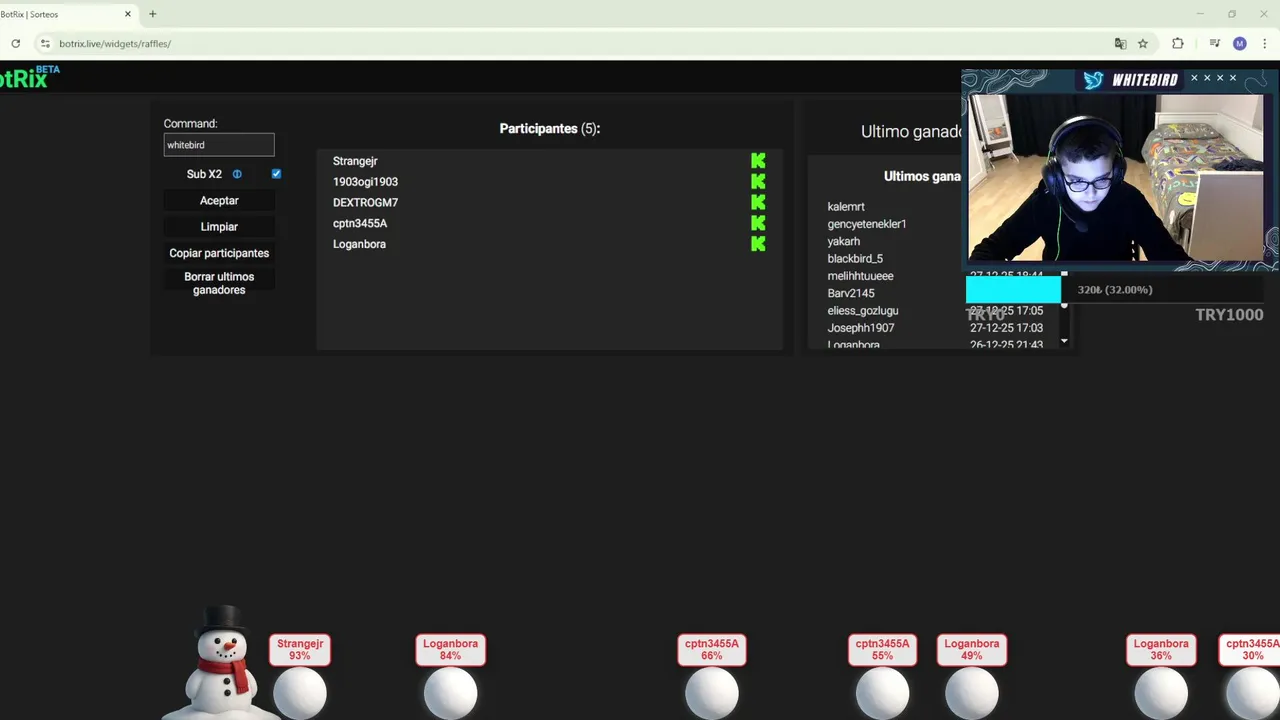Click the Kick icon next to Loganbora
1280x720 pixels.
tap(758, 244)
